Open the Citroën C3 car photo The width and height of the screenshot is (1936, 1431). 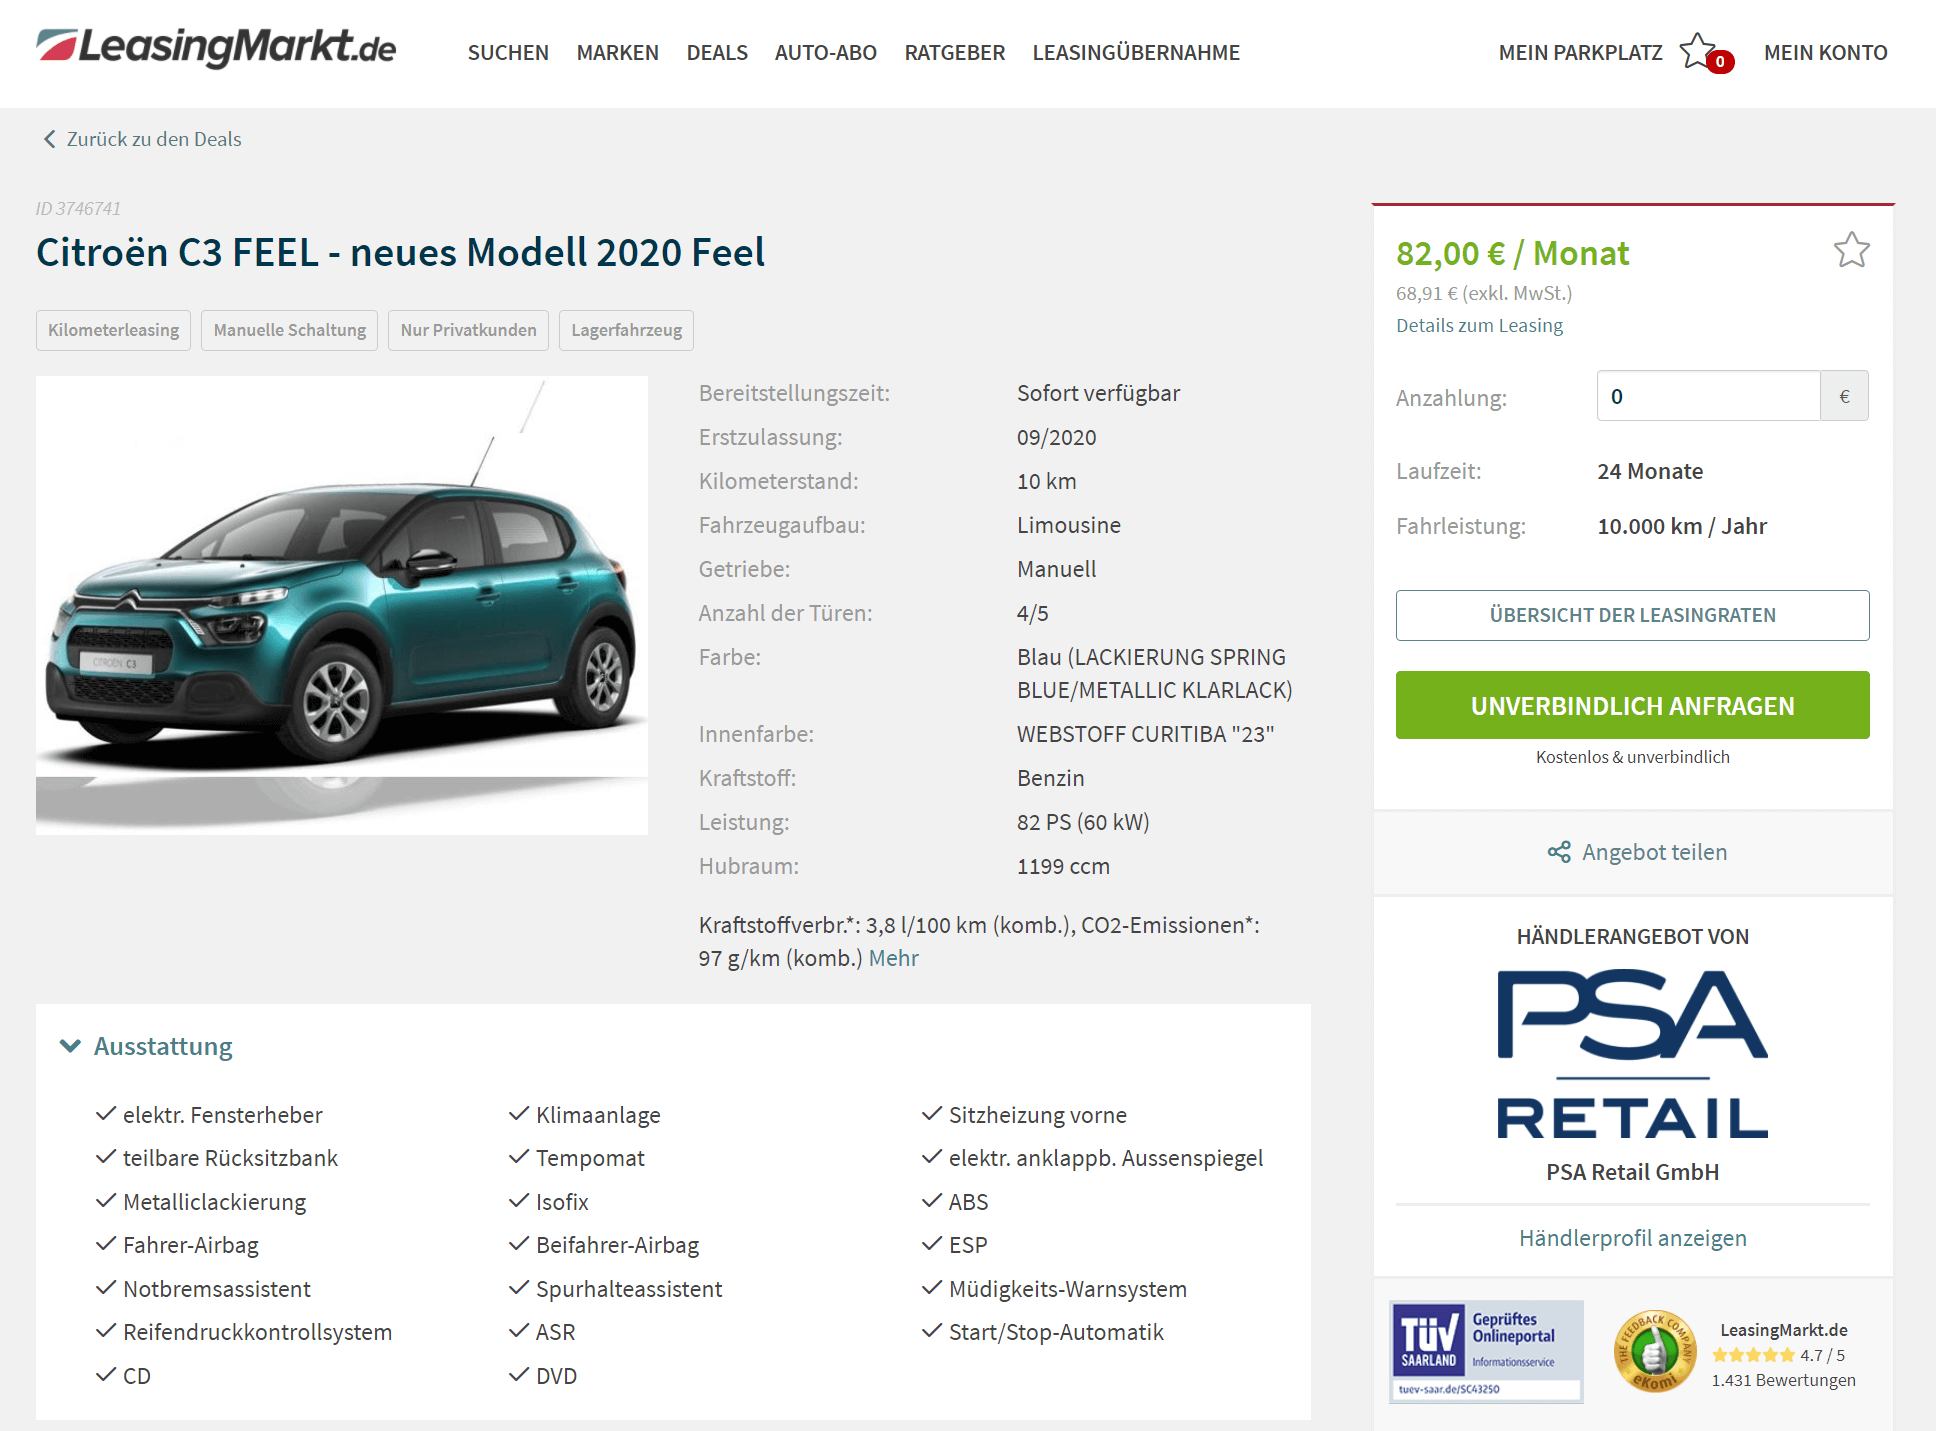342,605
